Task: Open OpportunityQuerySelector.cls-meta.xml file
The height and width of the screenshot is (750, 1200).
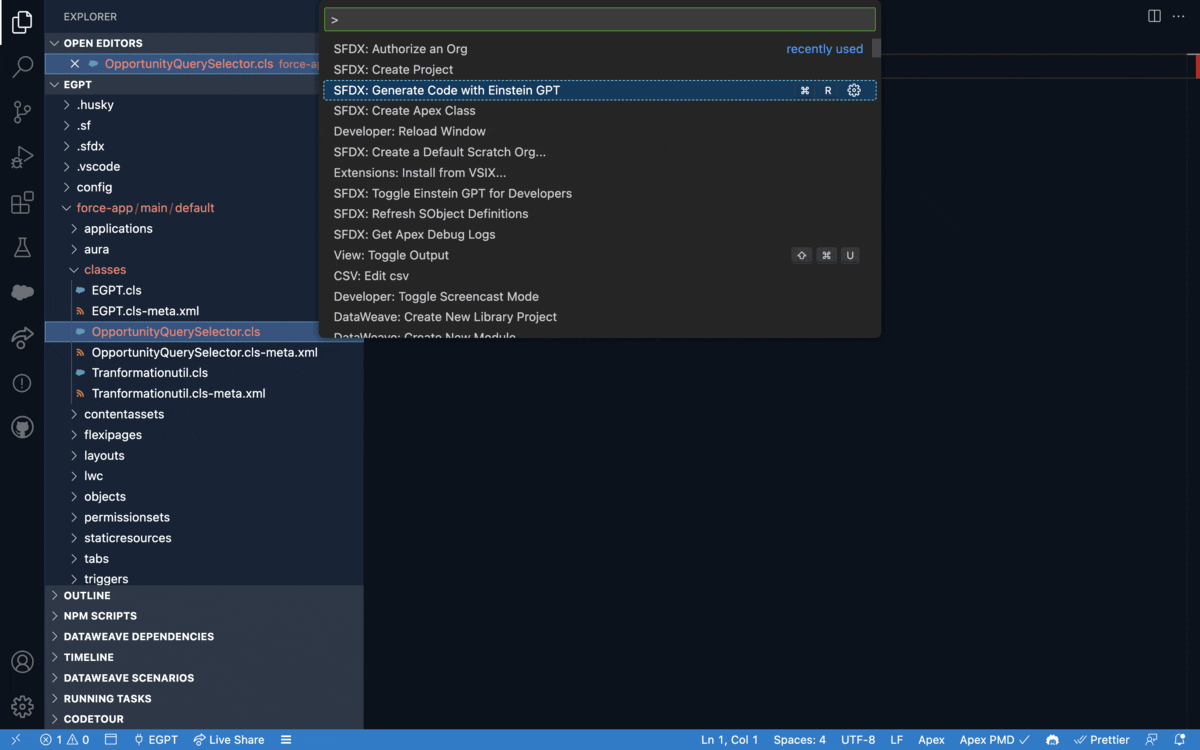Action: point(204,352)
